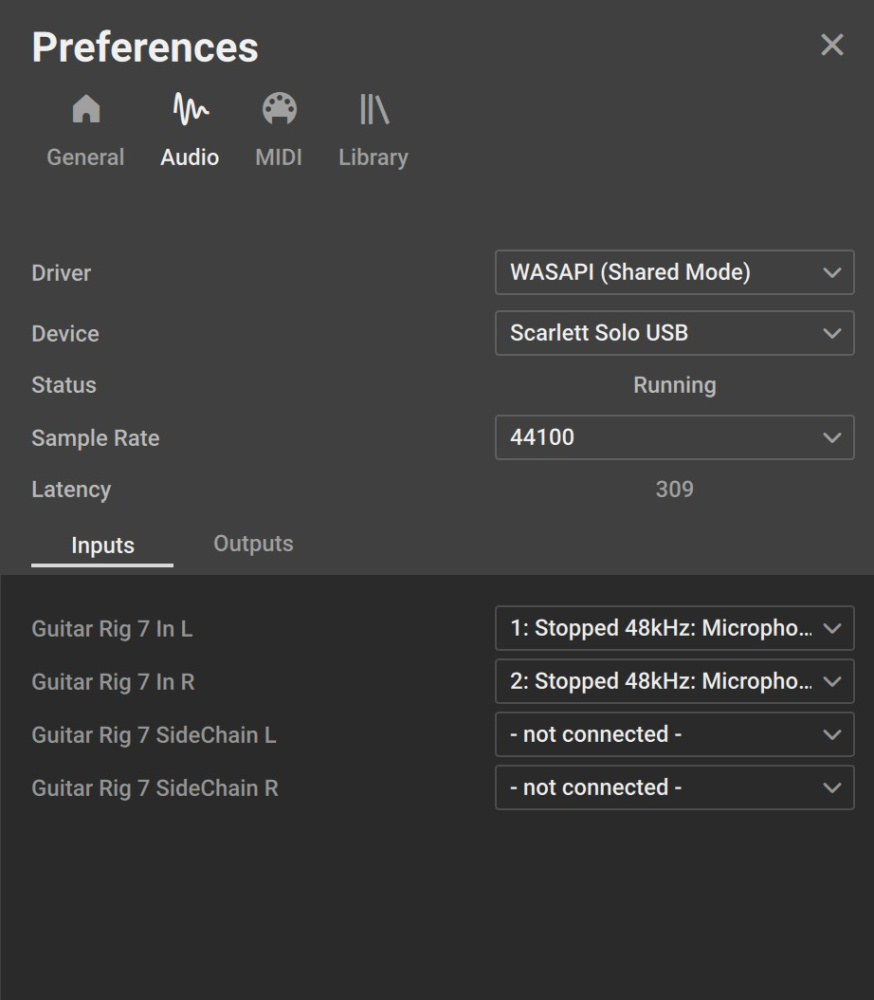
Task: Click the Sample Rate label
Action: 96,438
